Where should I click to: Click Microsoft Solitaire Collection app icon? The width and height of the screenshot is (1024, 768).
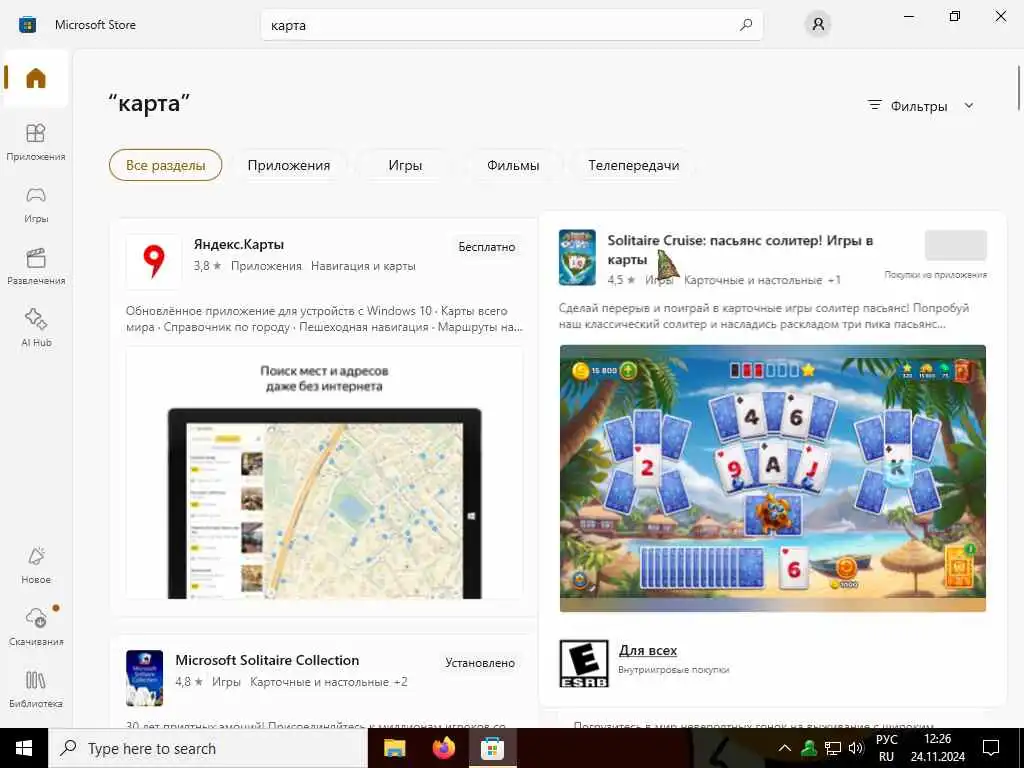(144, 678)
